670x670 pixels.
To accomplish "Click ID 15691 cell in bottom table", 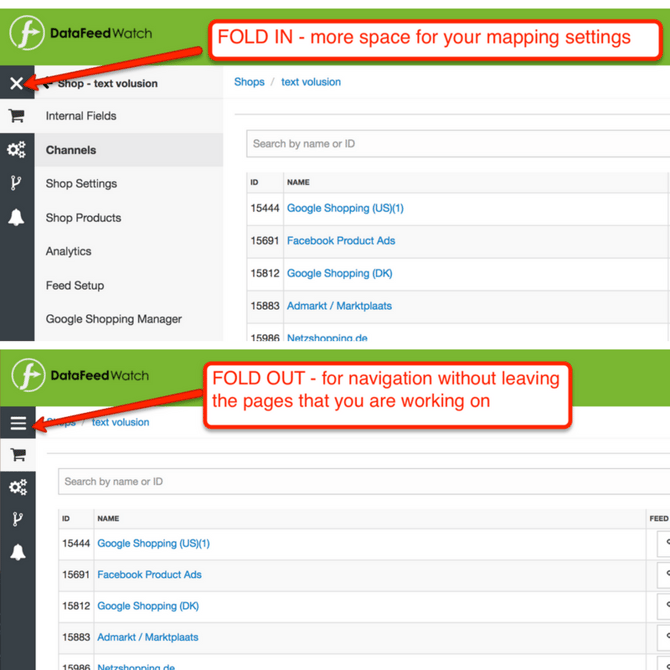I will coord(76,574).
